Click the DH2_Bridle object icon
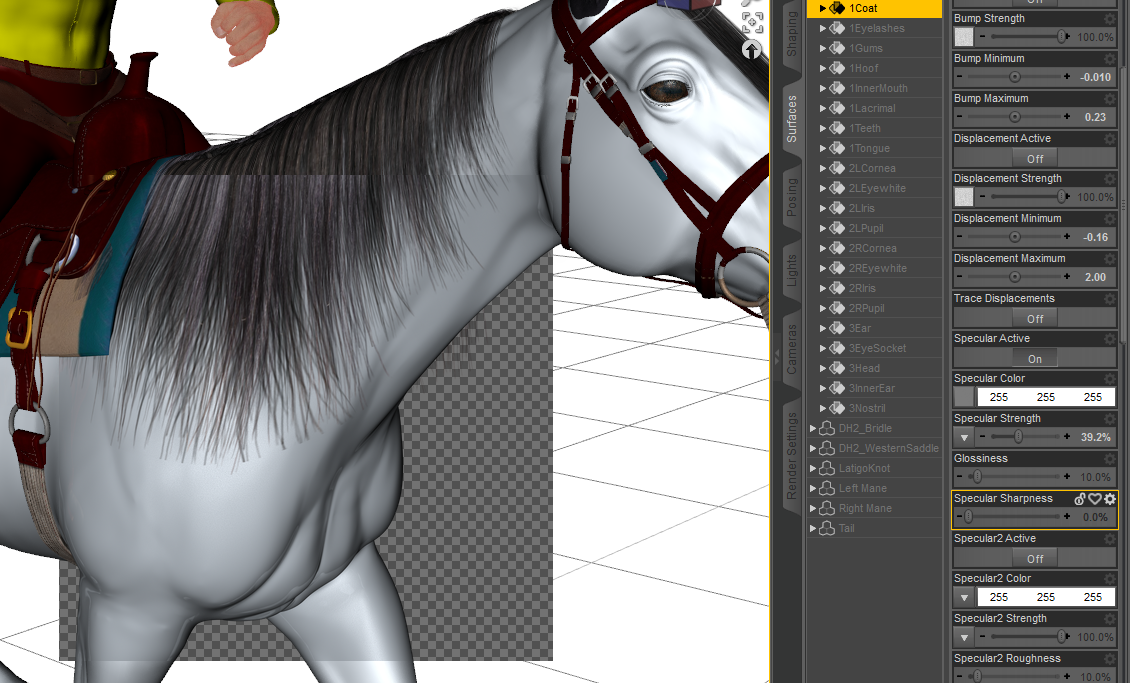This screenshot has height=683, width=1130. click(x=827, y=428)
